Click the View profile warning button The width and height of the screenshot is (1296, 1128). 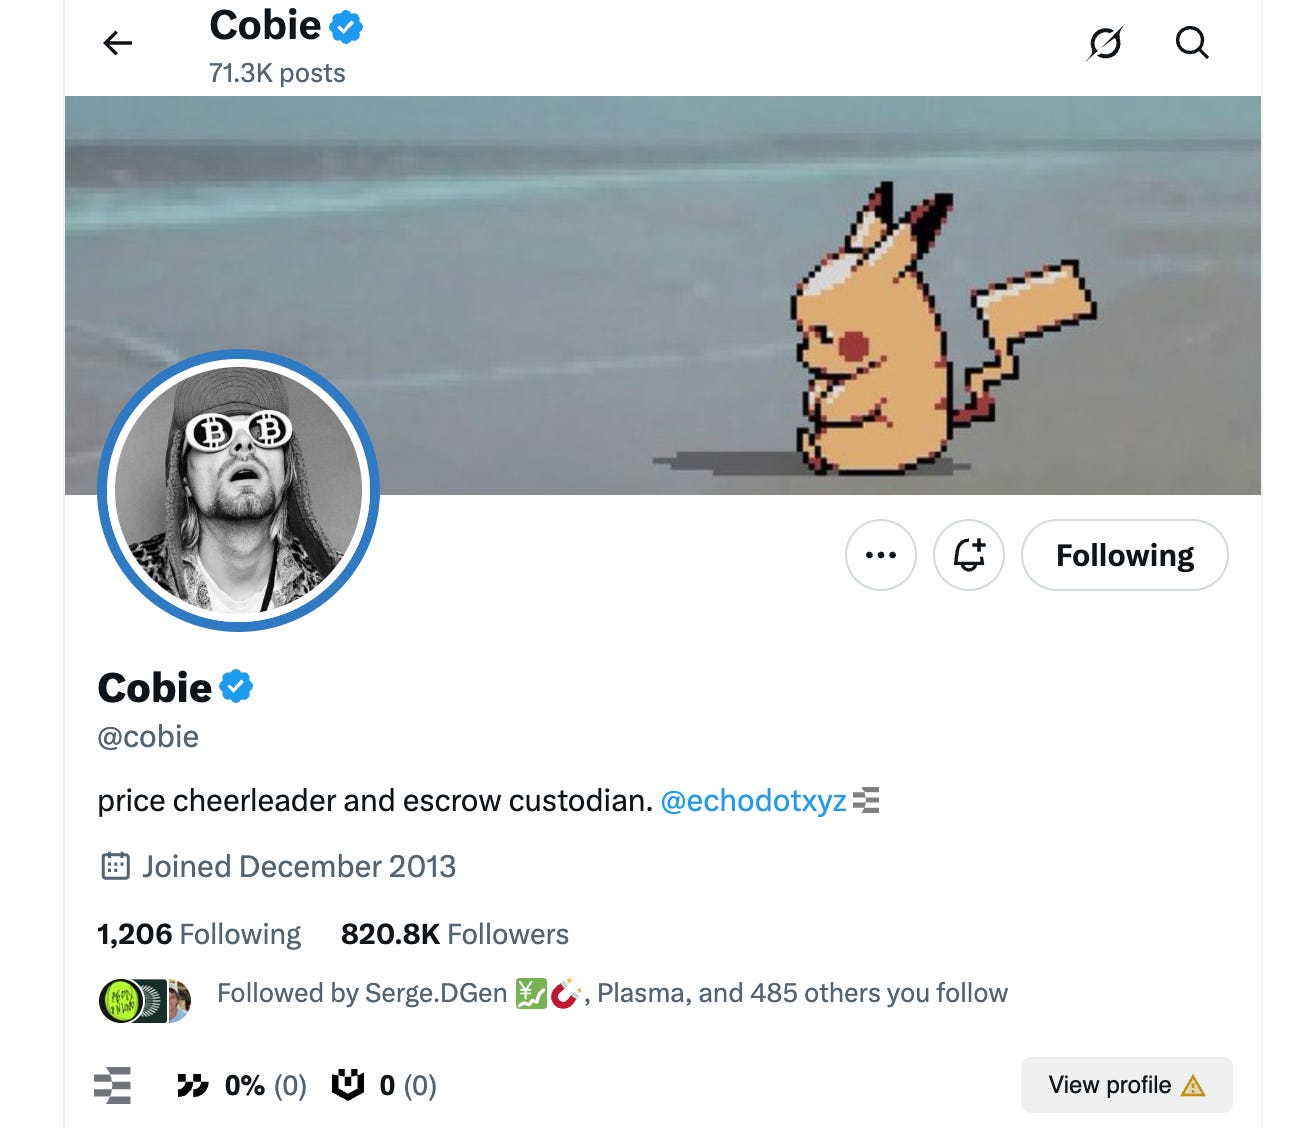click(1127, 1085)
